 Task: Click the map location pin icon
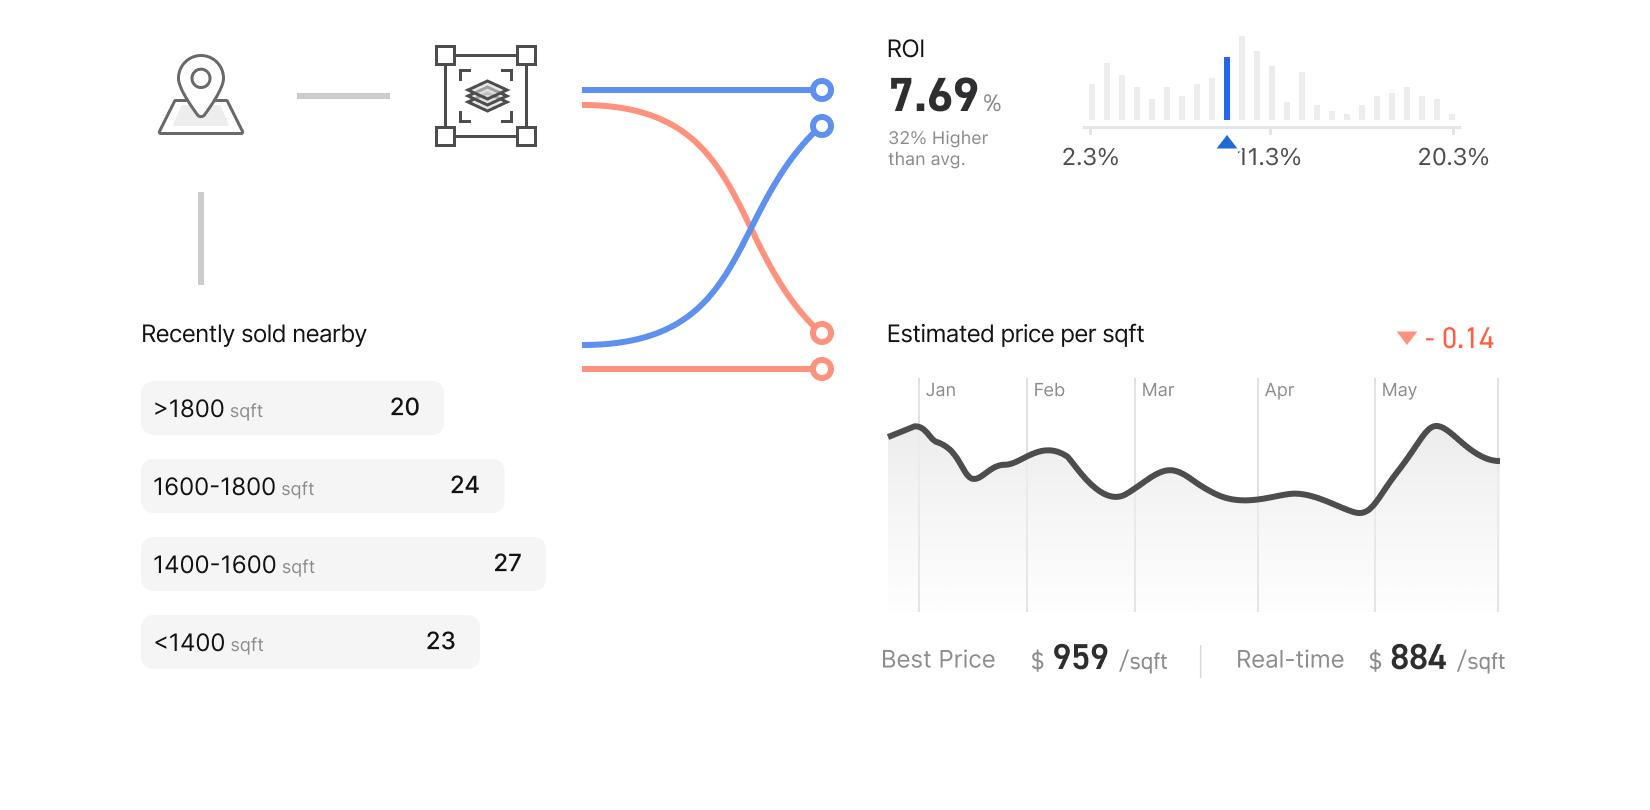[201, 95]
